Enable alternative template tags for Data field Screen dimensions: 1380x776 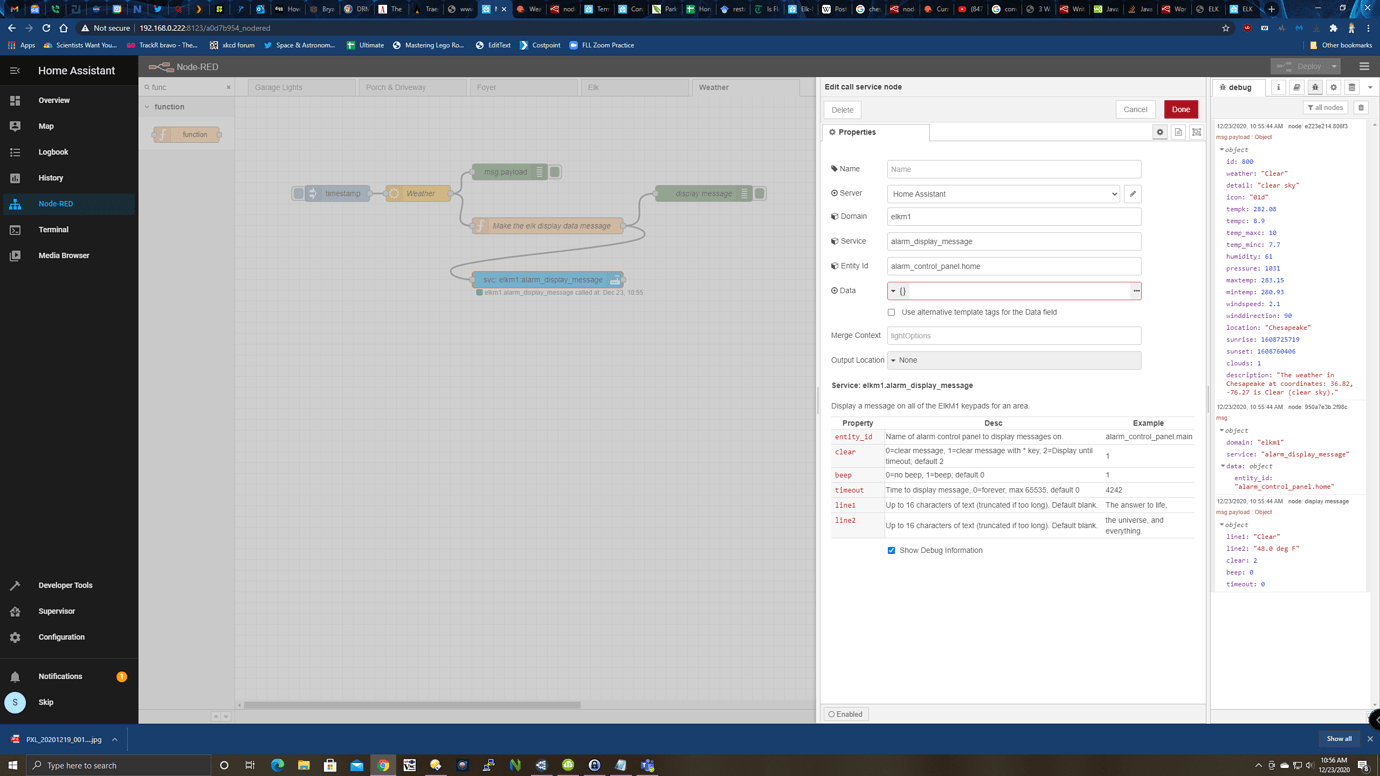pyautogui.click(x=891, y=311)
